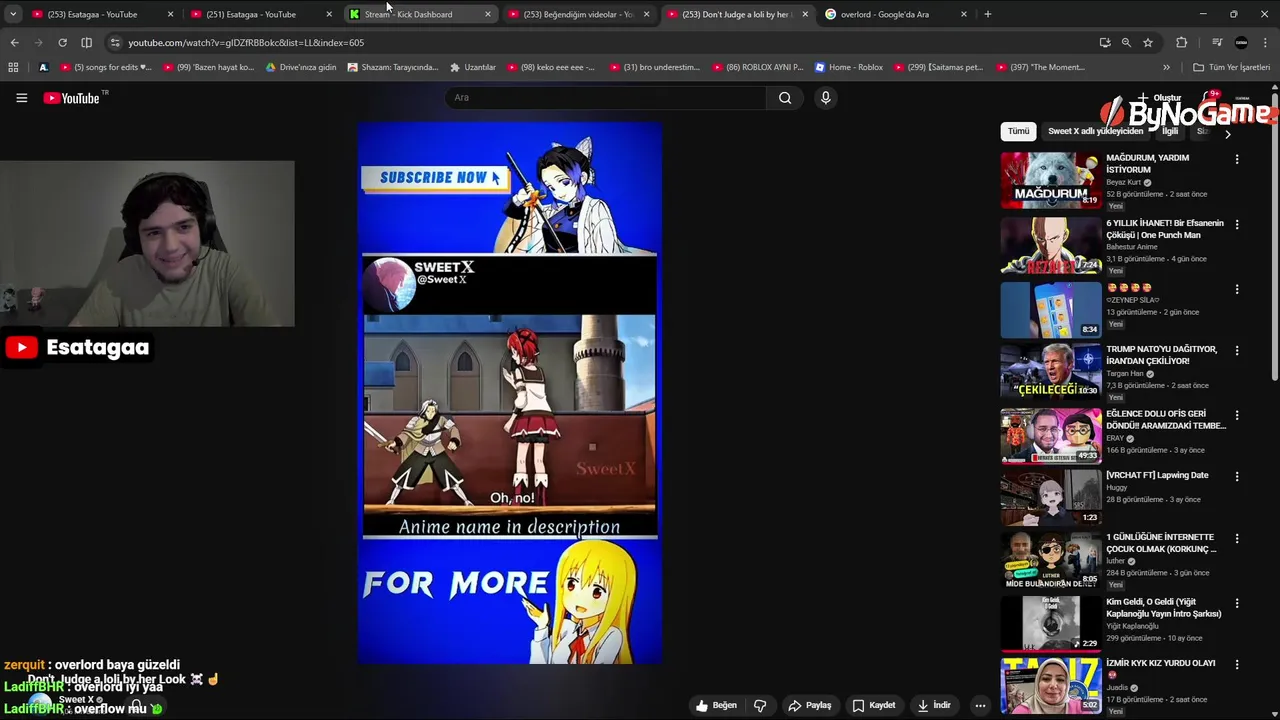Viewport: 1280px width, 720px height.
Task: Open options for Kim Geldi, O Geldi video
Action: 1236,603
